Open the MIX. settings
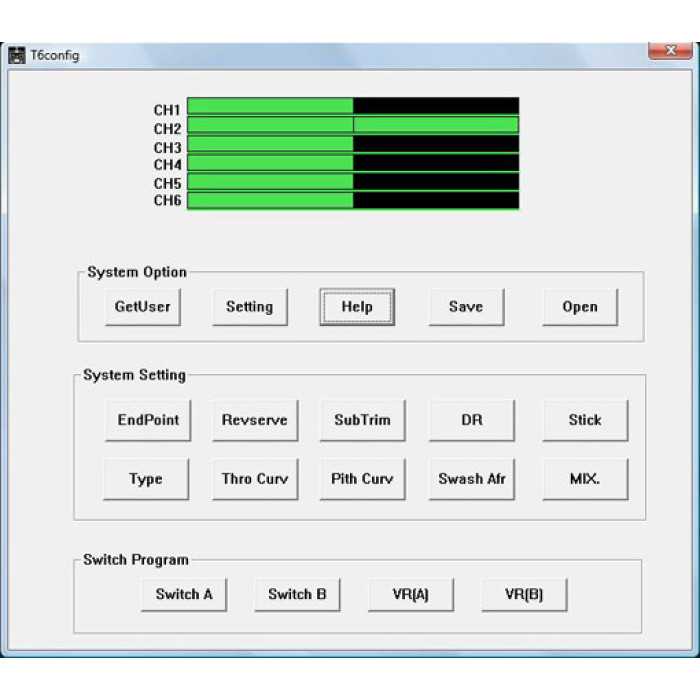Image resolution: width=700 pixels, height=700 pixels. [x=585, y=479]
